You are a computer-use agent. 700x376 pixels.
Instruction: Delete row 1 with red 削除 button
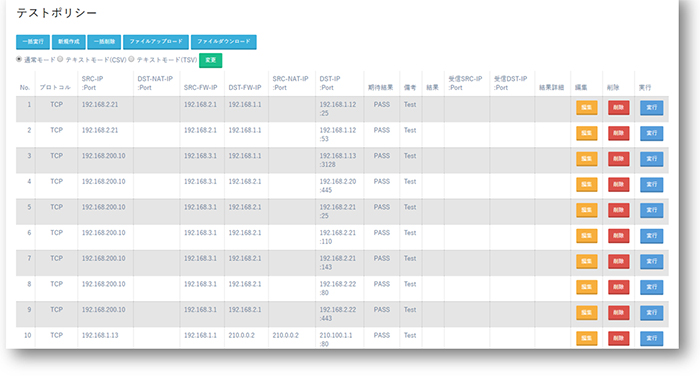coord(618,108)
